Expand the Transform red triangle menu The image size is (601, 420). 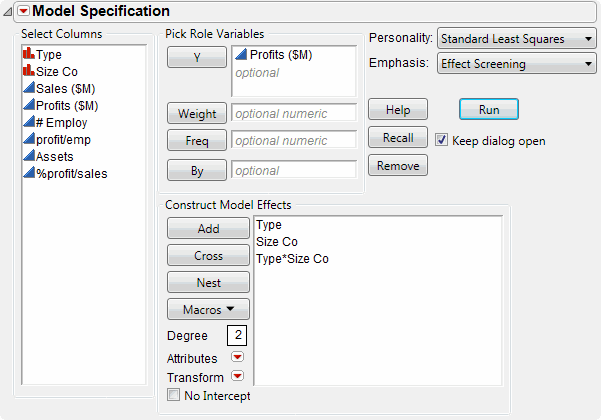click(x=237, y=377)
